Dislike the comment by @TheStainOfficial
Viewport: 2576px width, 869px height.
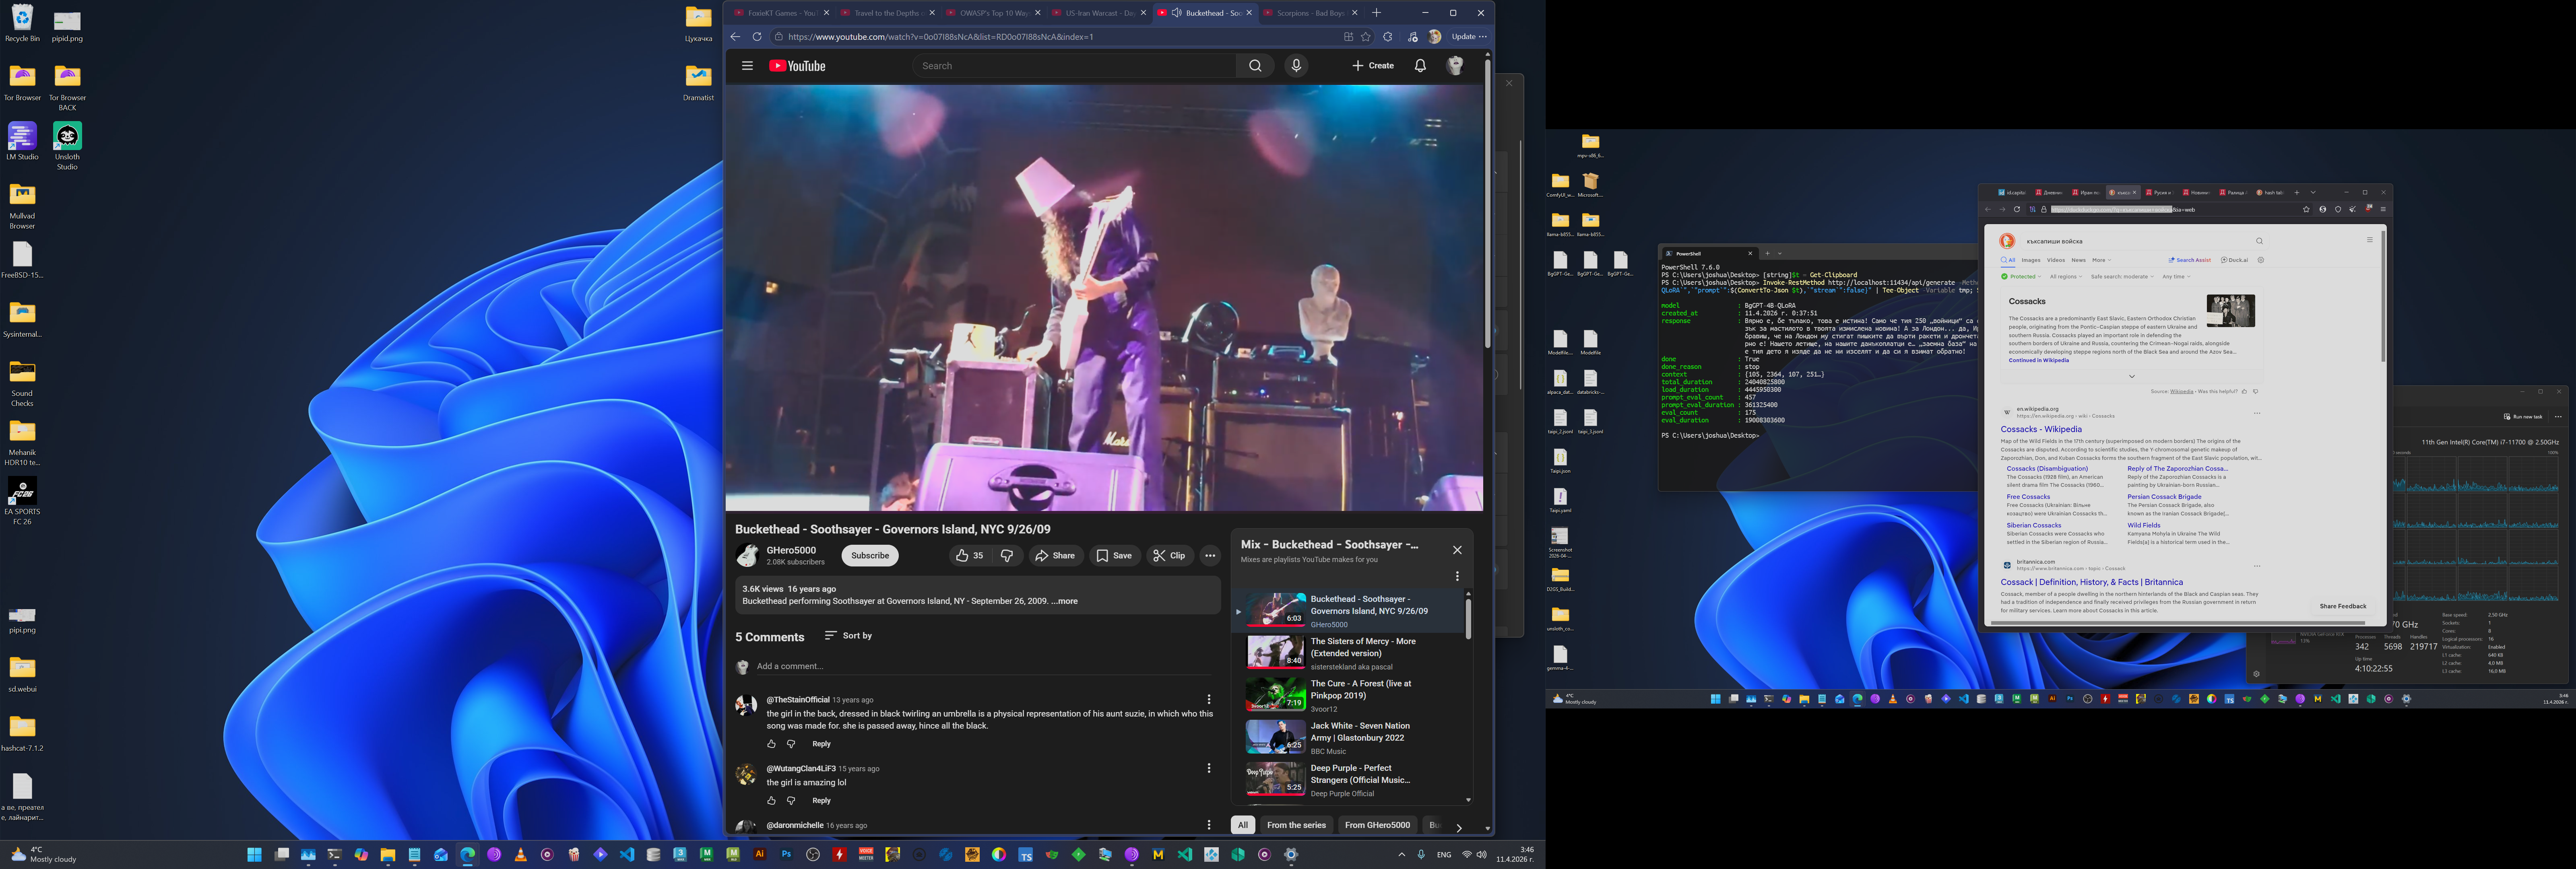pos(791,744)
